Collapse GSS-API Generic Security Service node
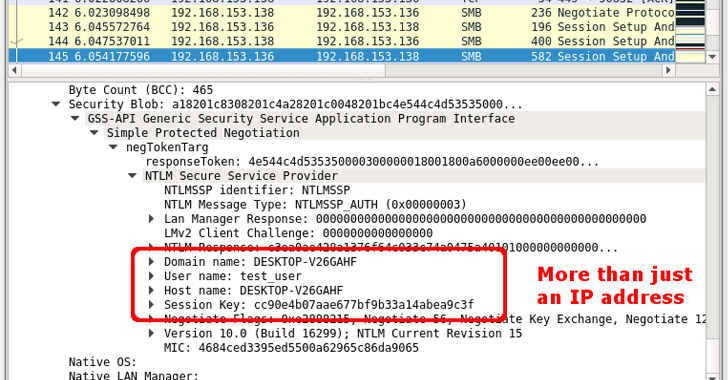 tap(75, 118)
